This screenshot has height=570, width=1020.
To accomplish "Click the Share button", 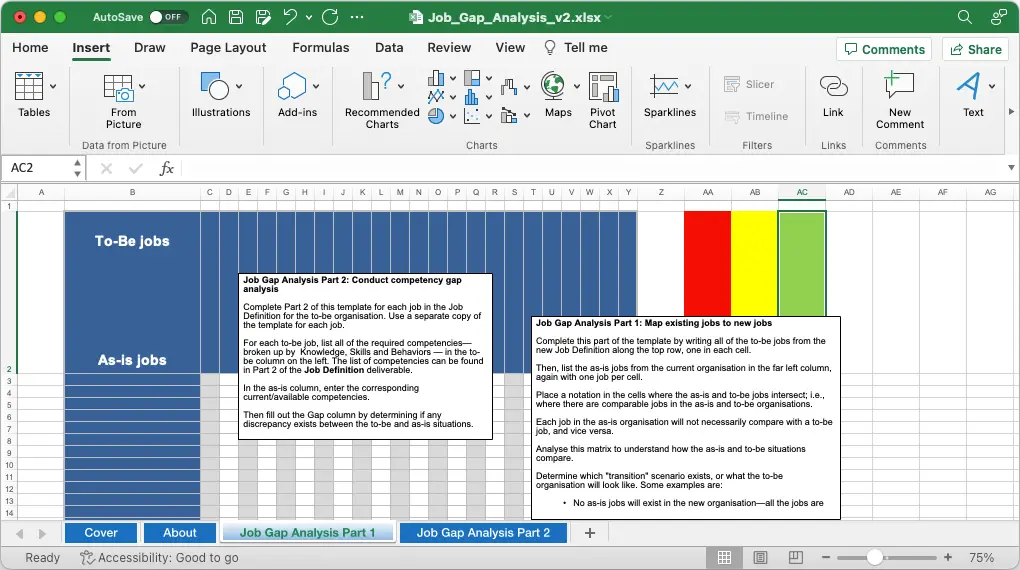I will click(976, 49).
